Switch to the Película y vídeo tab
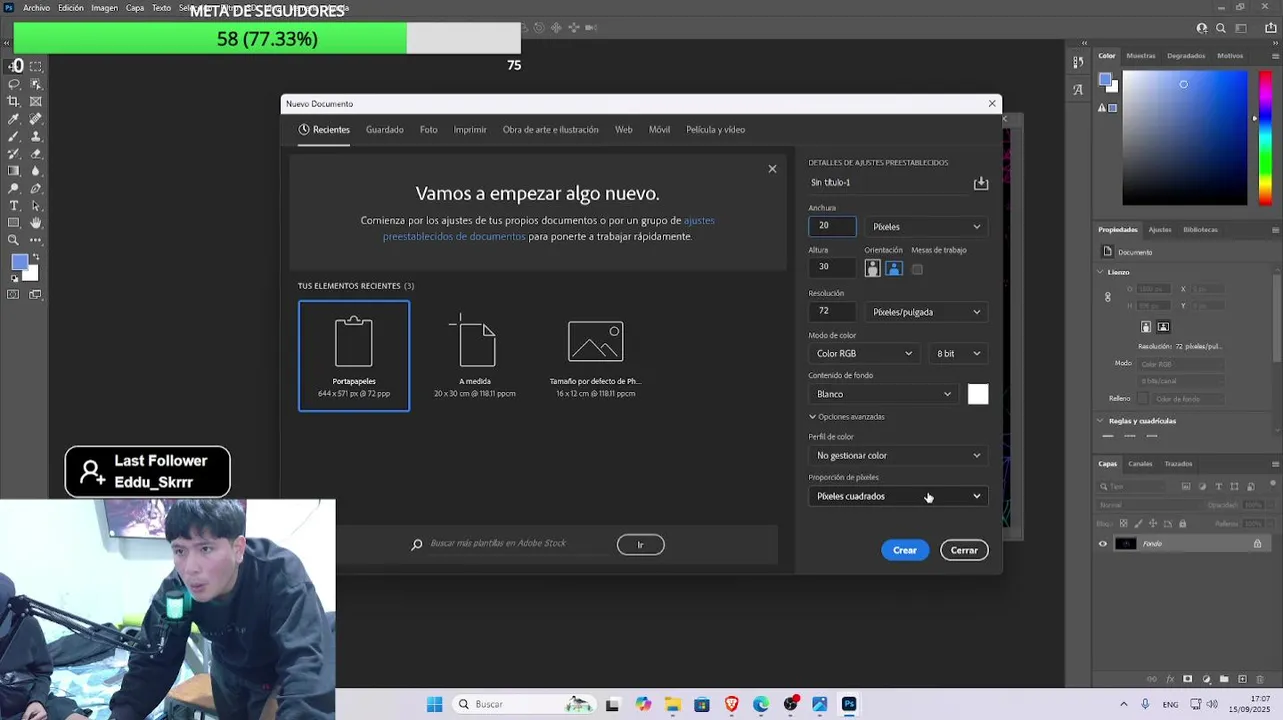Image resolution: width=1283 pixels, height=720 pixels. [715, 130]
